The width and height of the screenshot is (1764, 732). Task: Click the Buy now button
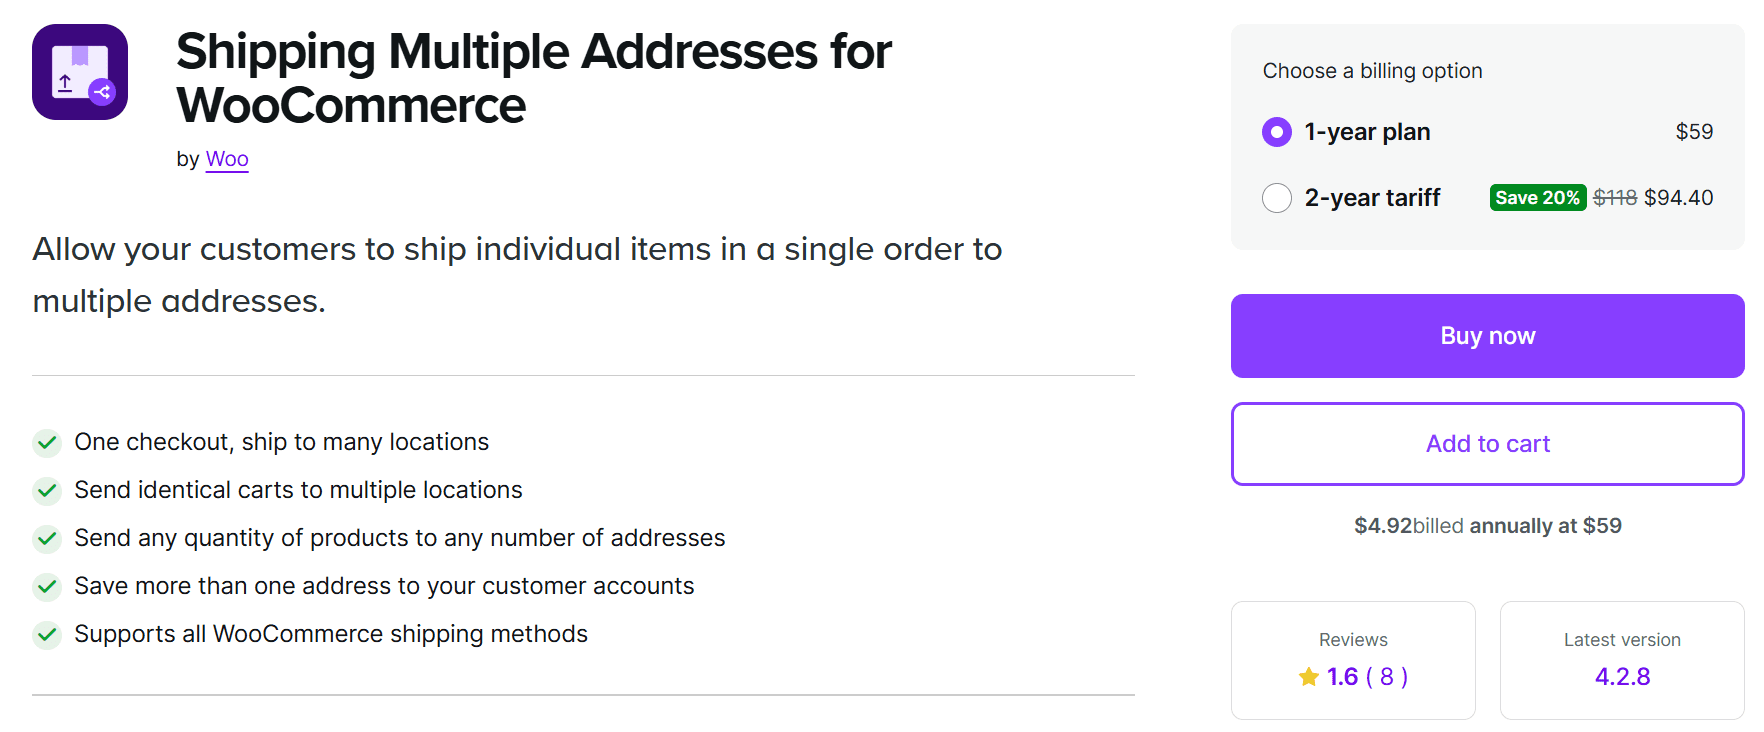1487,336
